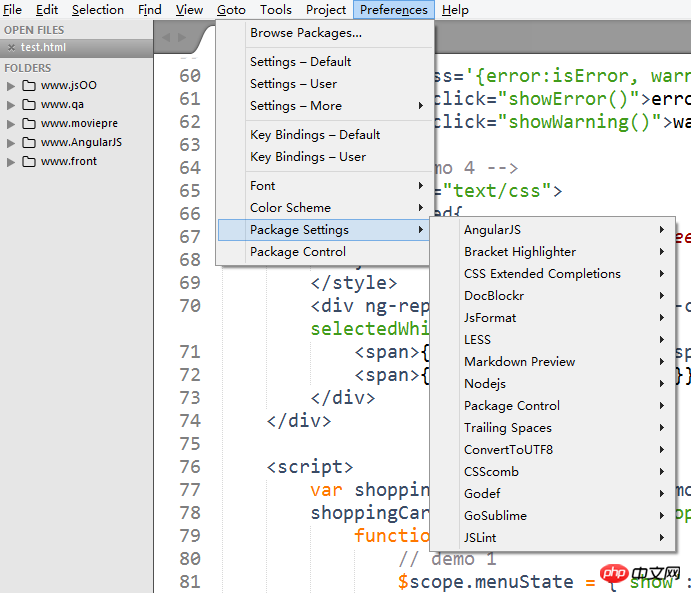691x593 pixels.
Task: Open DocBlockr package settings
Action: 552,296
